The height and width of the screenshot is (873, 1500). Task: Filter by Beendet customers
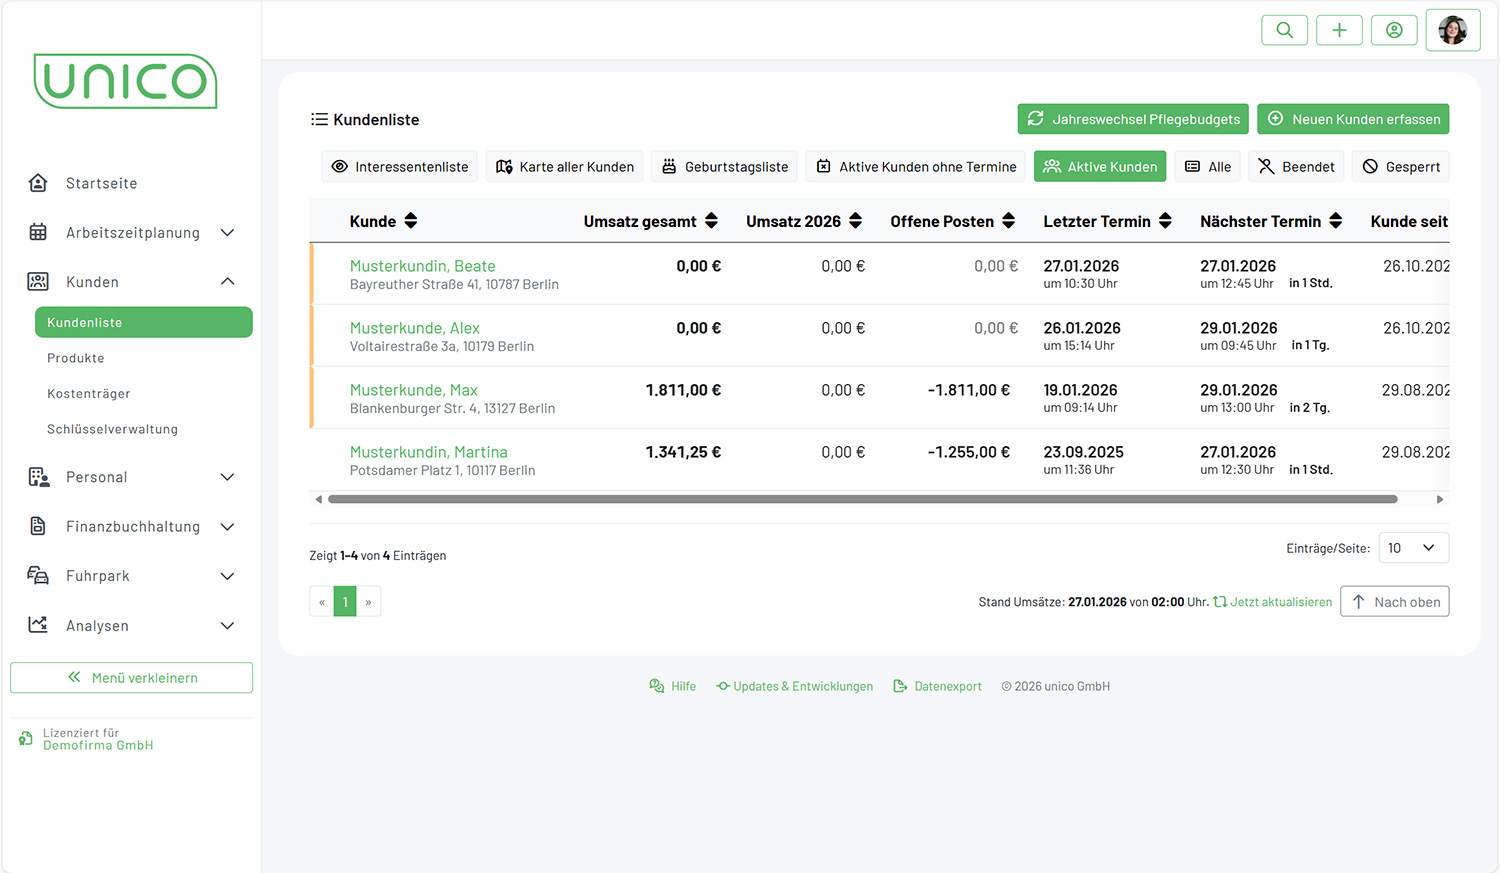click(x=1296, y=167)
